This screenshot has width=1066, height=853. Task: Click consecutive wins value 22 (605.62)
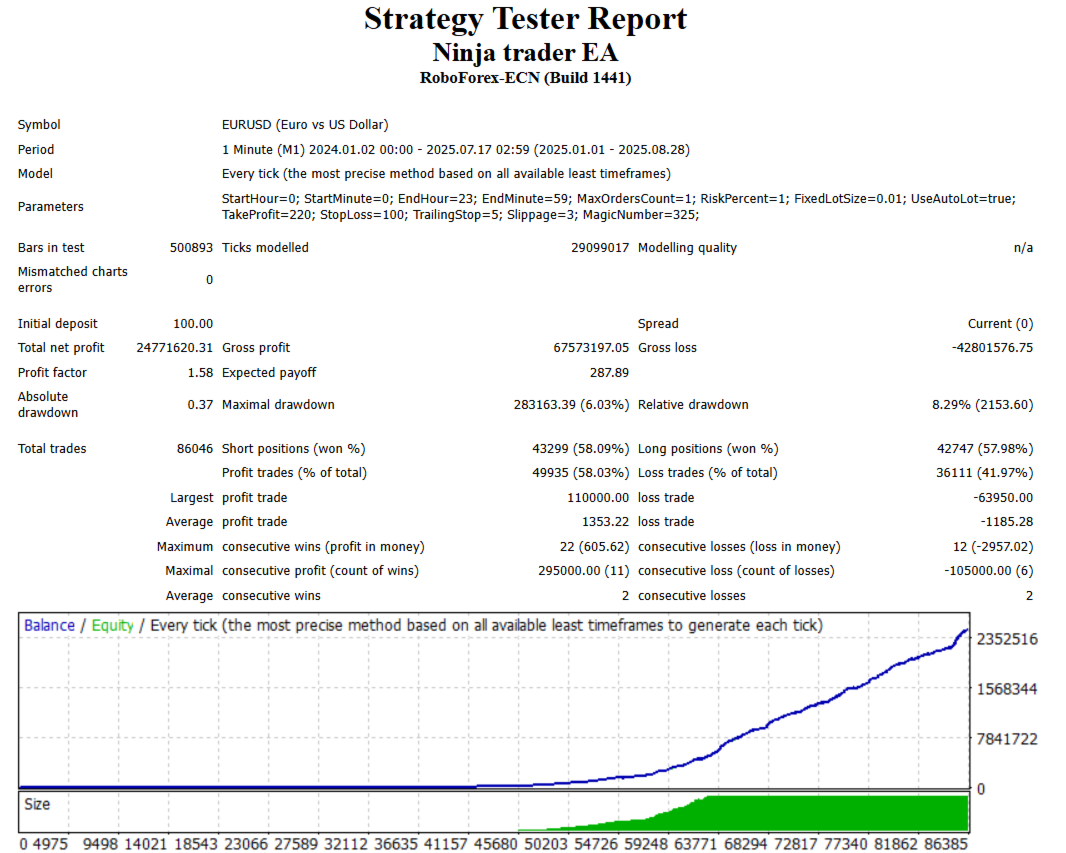click(594, 547)
